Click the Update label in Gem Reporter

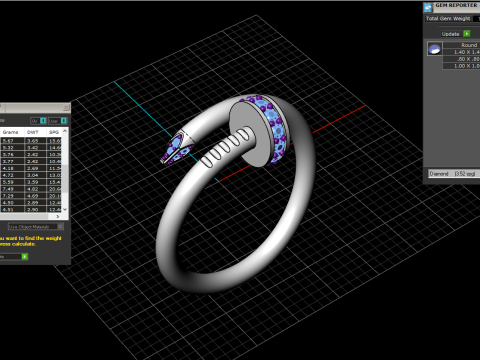pos(450,34)
